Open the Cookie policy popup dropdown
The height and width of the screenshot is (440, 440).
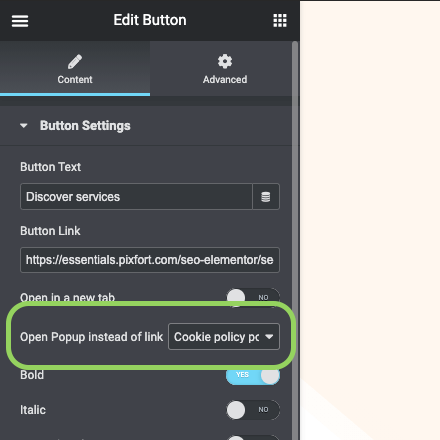224,337
